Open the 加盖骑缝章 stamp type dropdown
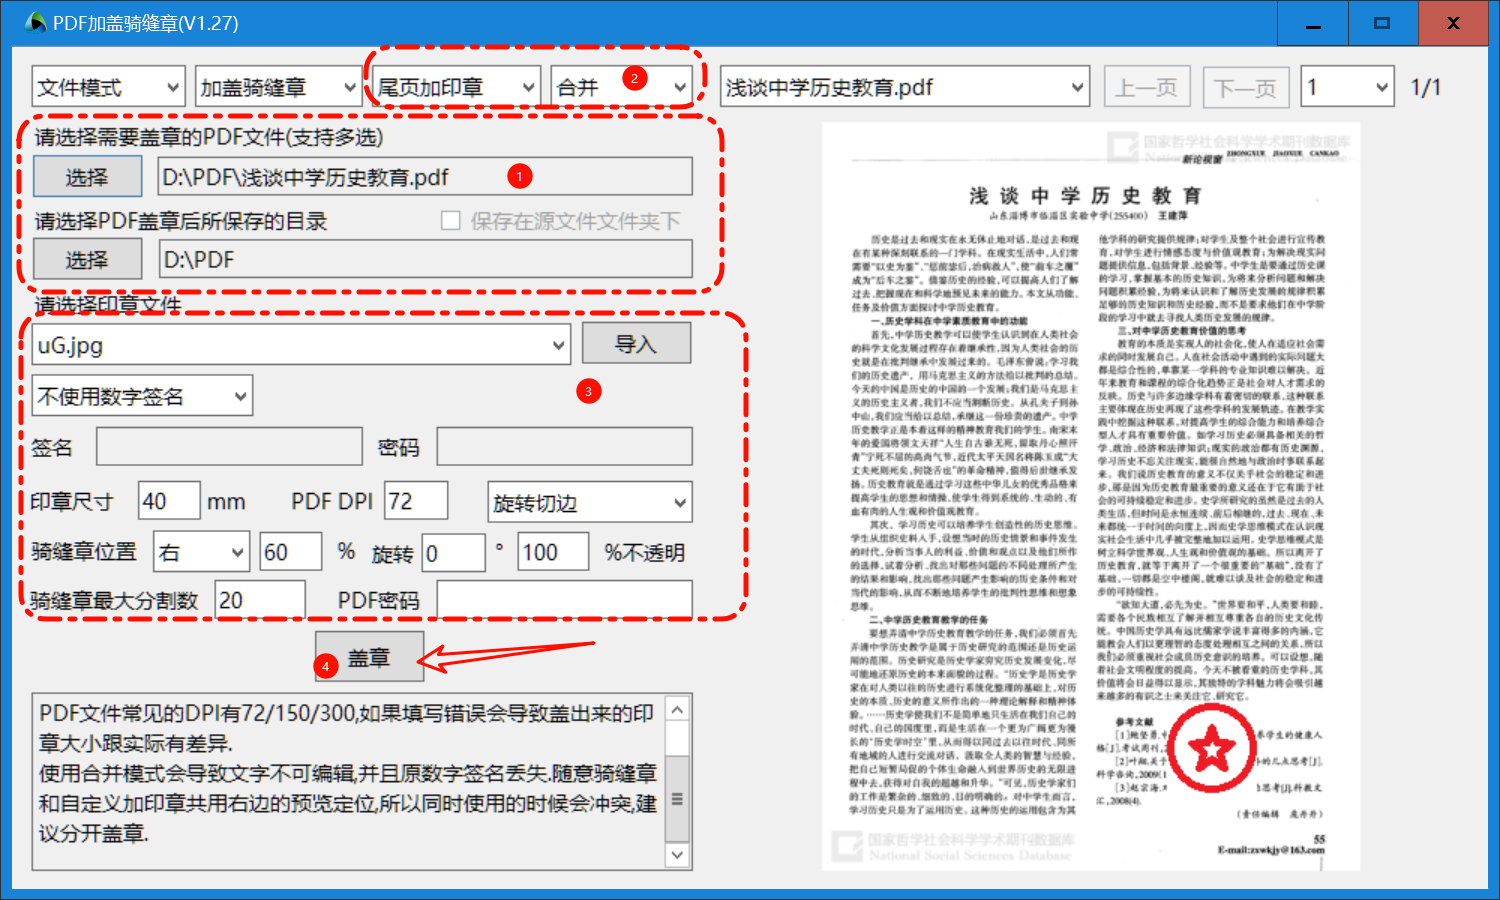 [278, 88]
